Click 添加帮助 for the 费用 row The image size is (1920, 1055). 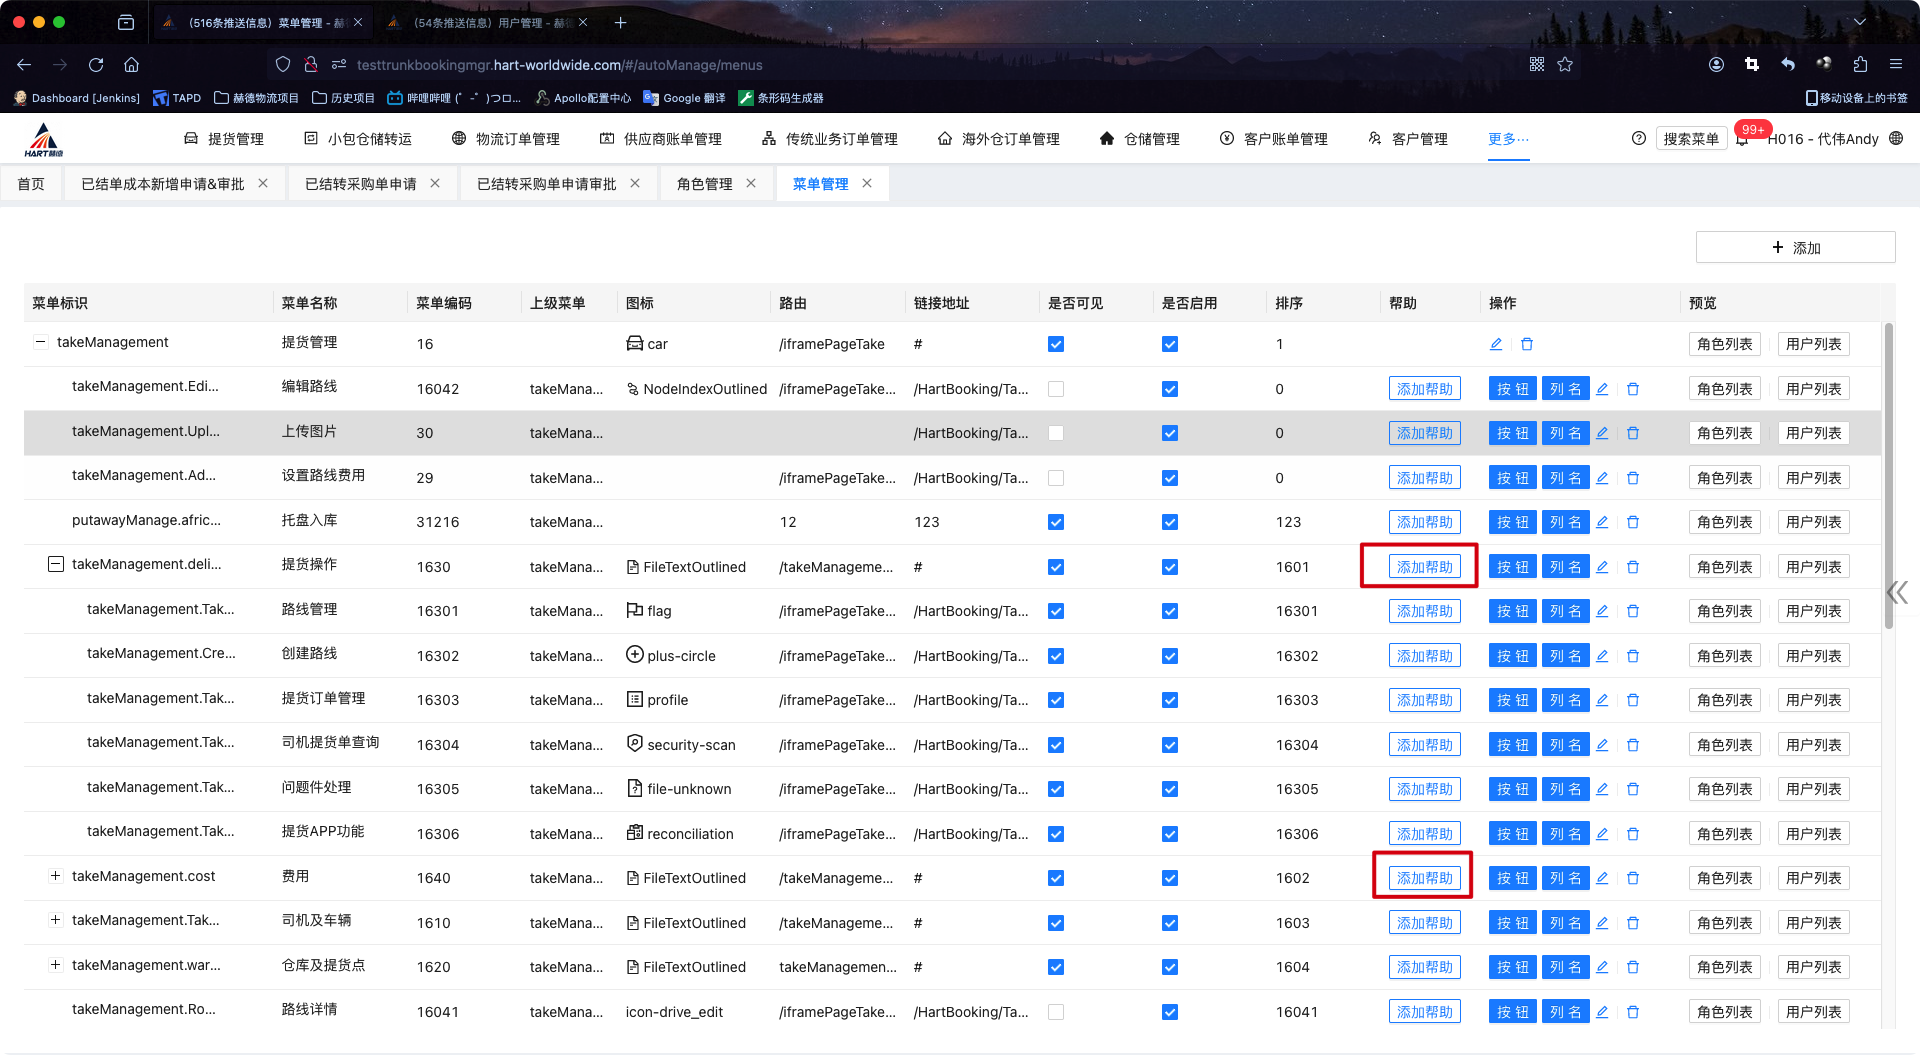point(1424,878)
